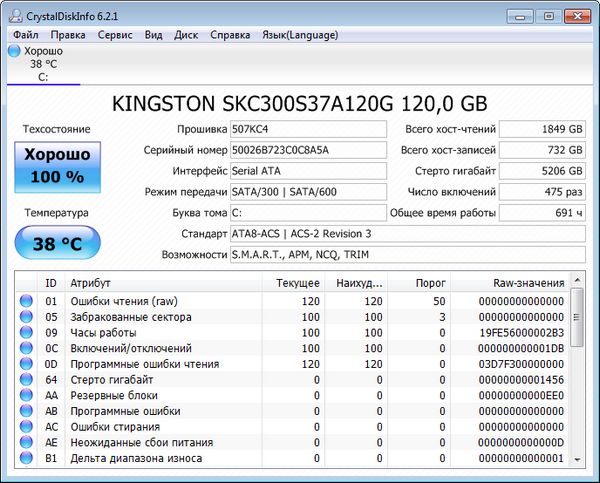The image size is (600, 483).
Task: Click the Прошивка field showing 507KC4
Action: click(x=307, y=129)
